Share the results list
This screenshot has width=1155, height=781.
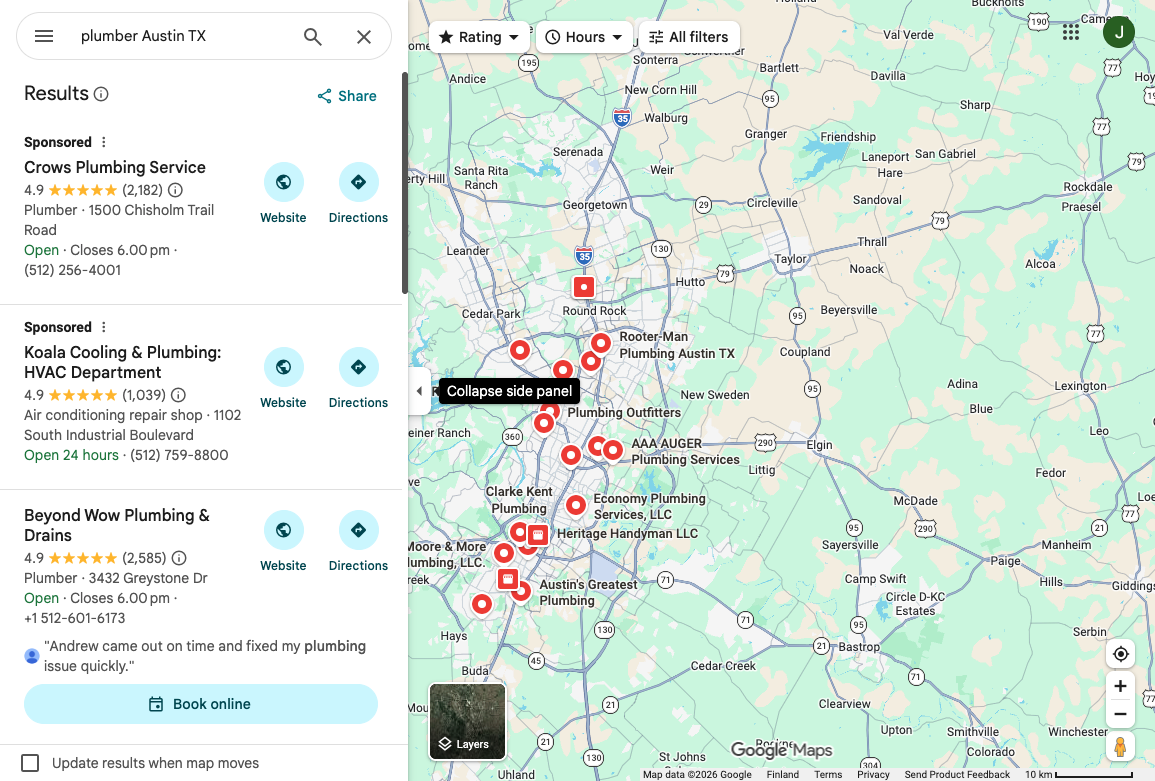[346, 96]
